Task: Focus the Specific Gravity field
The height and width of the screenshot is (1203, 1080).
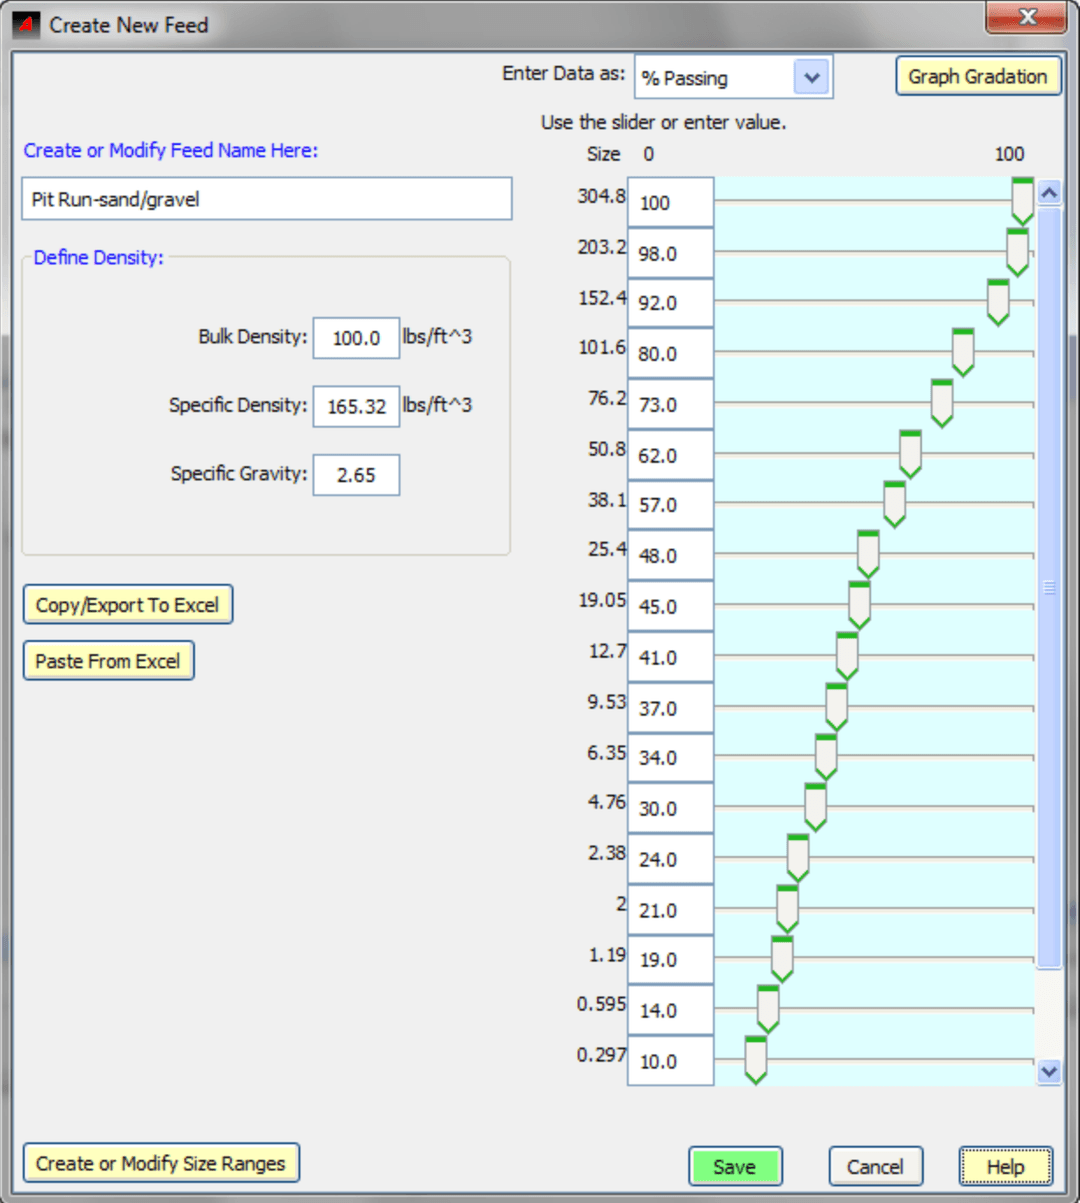Action: coord(356,475)
